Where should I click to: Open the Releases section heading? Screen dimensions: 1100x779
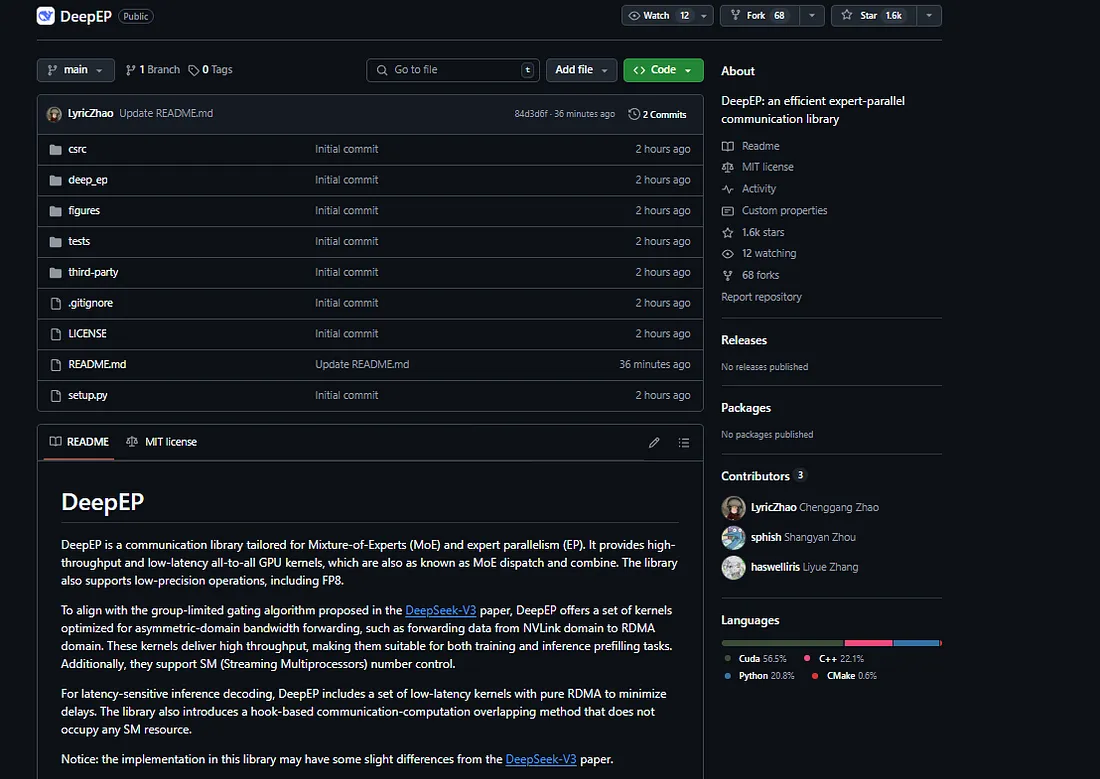click(x=744, y=340)
